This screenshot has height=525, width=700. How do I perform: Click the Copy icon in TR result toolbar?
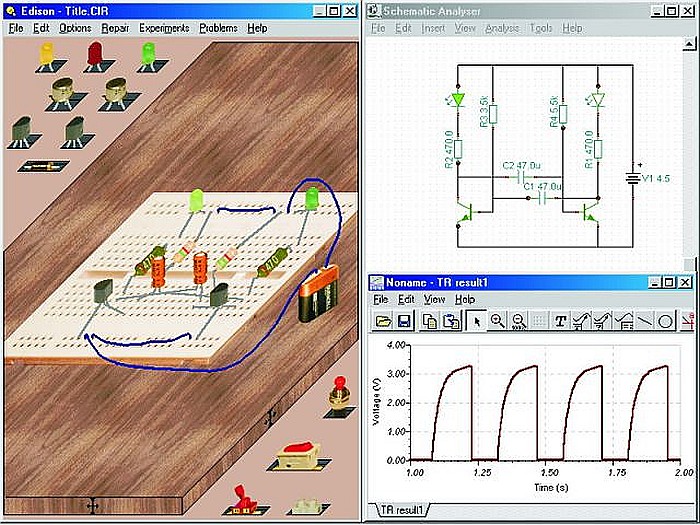coord(430,321)
